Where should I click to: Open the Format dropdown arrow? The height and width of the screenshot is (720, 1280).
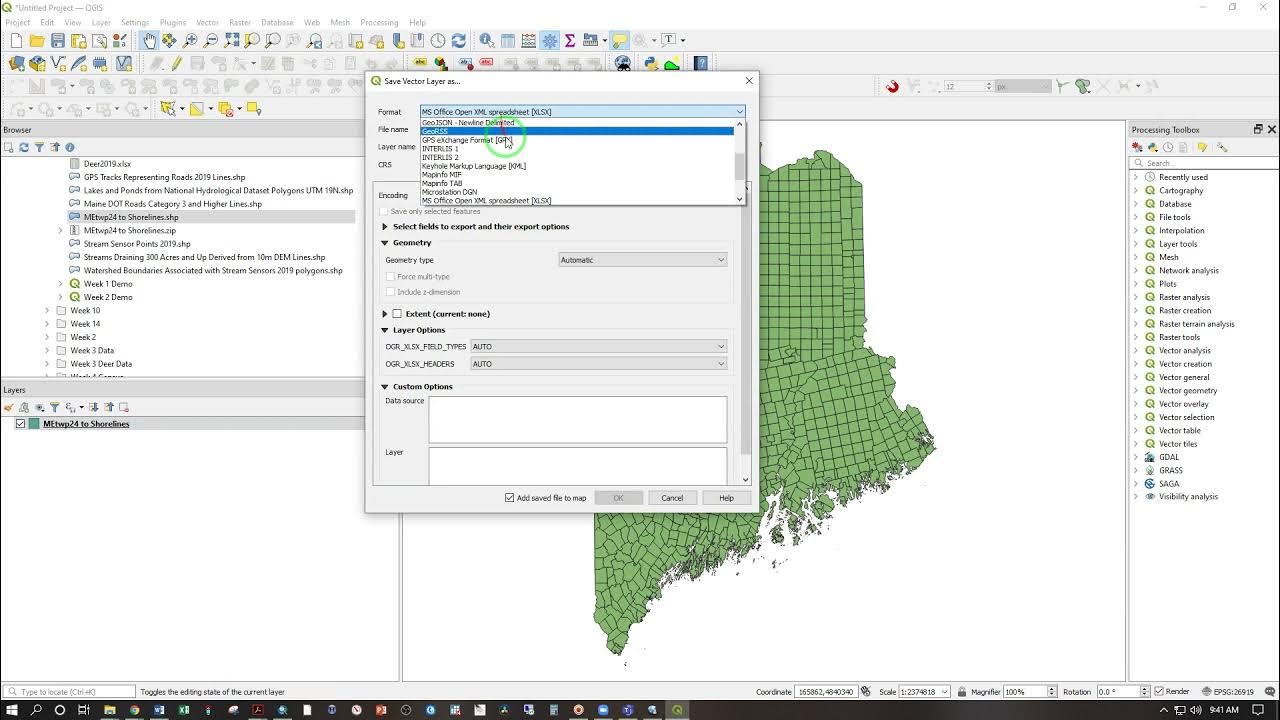pyautogui.click(x=740, y=112)
